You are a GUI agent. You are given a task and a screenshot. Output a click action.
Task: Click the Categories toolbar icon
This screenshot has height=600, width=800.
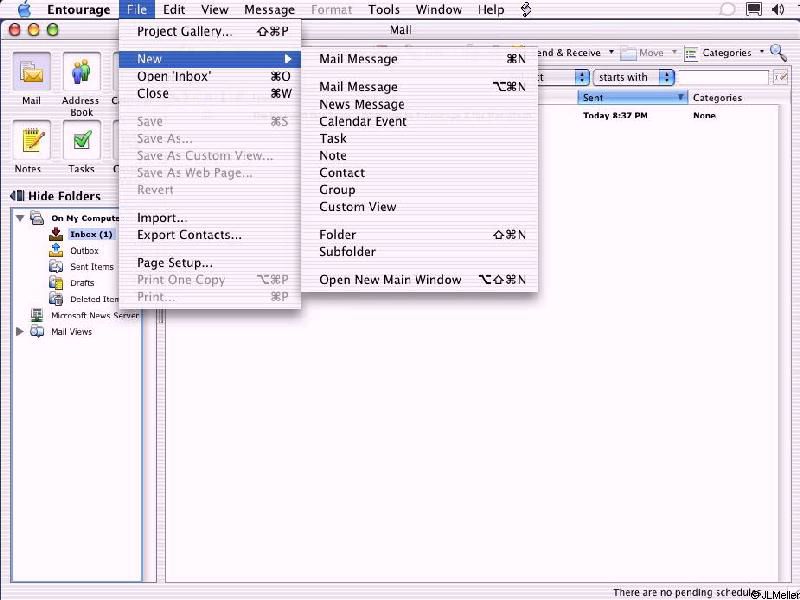691,53
